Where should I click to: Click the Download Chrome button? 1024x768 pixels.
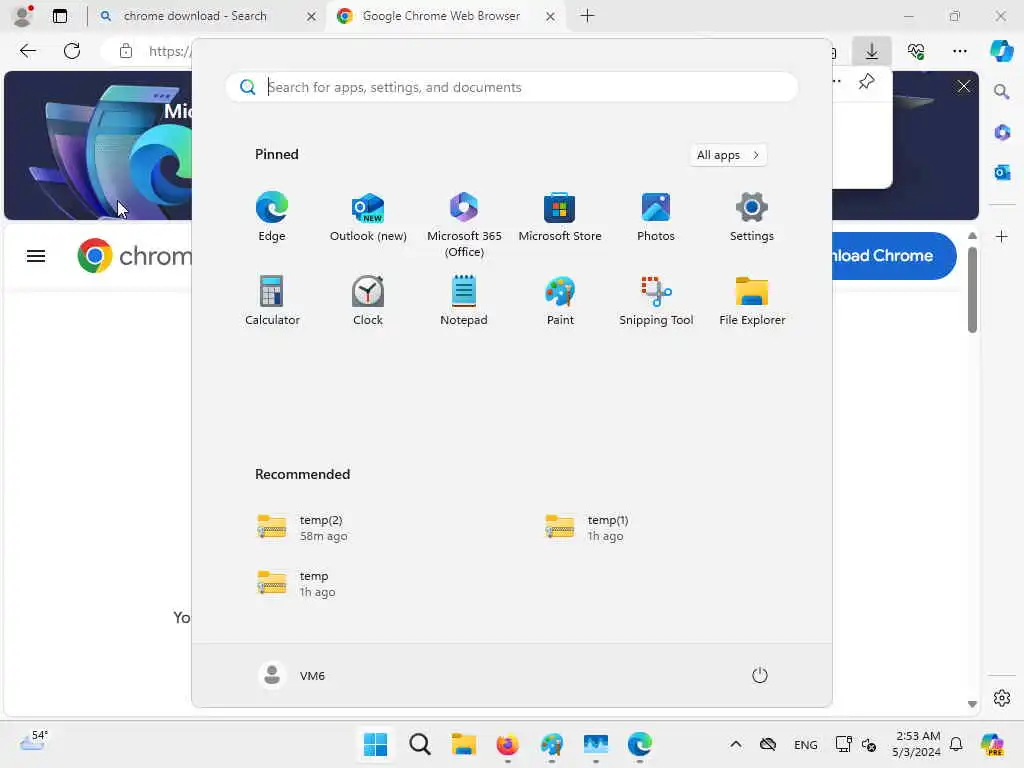[894, 255]
